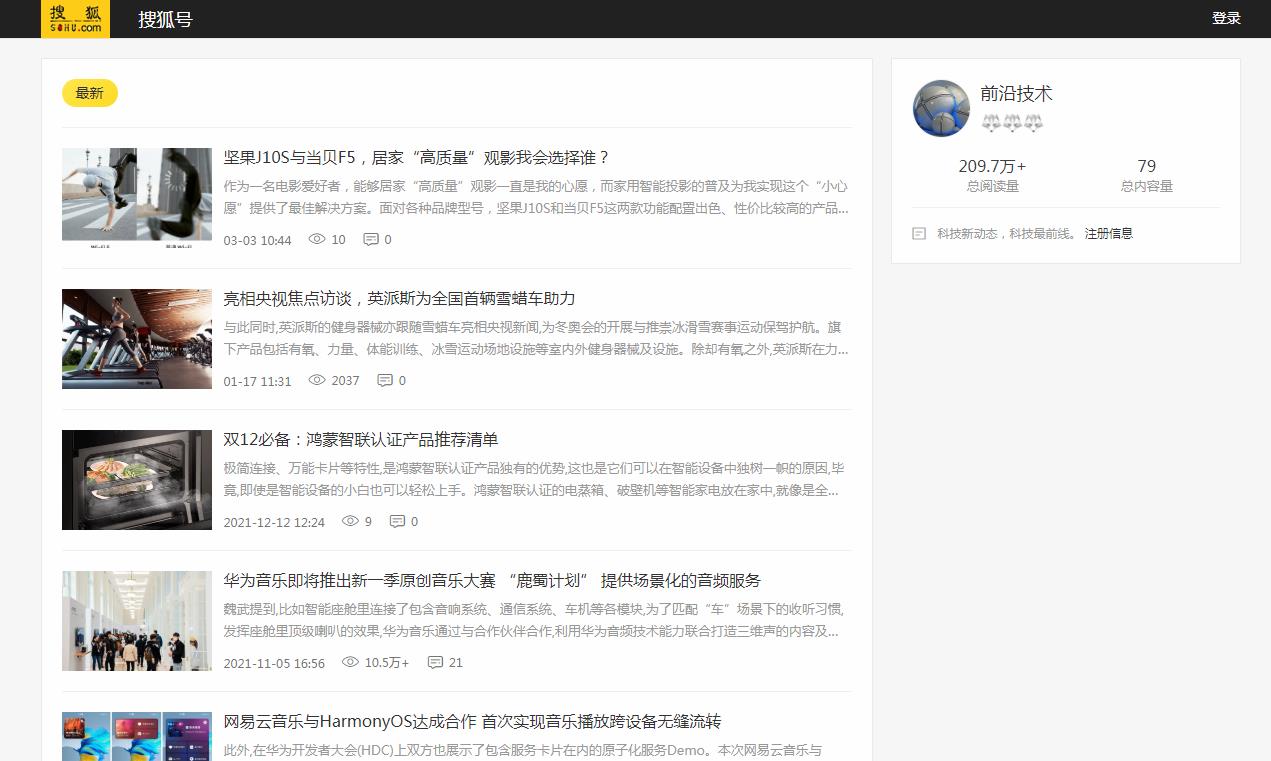Open article 双12必备：鸿蒙智联认证产品推荐清单
The width and height of the screenshot is (1271, 761).
point(361,439)
